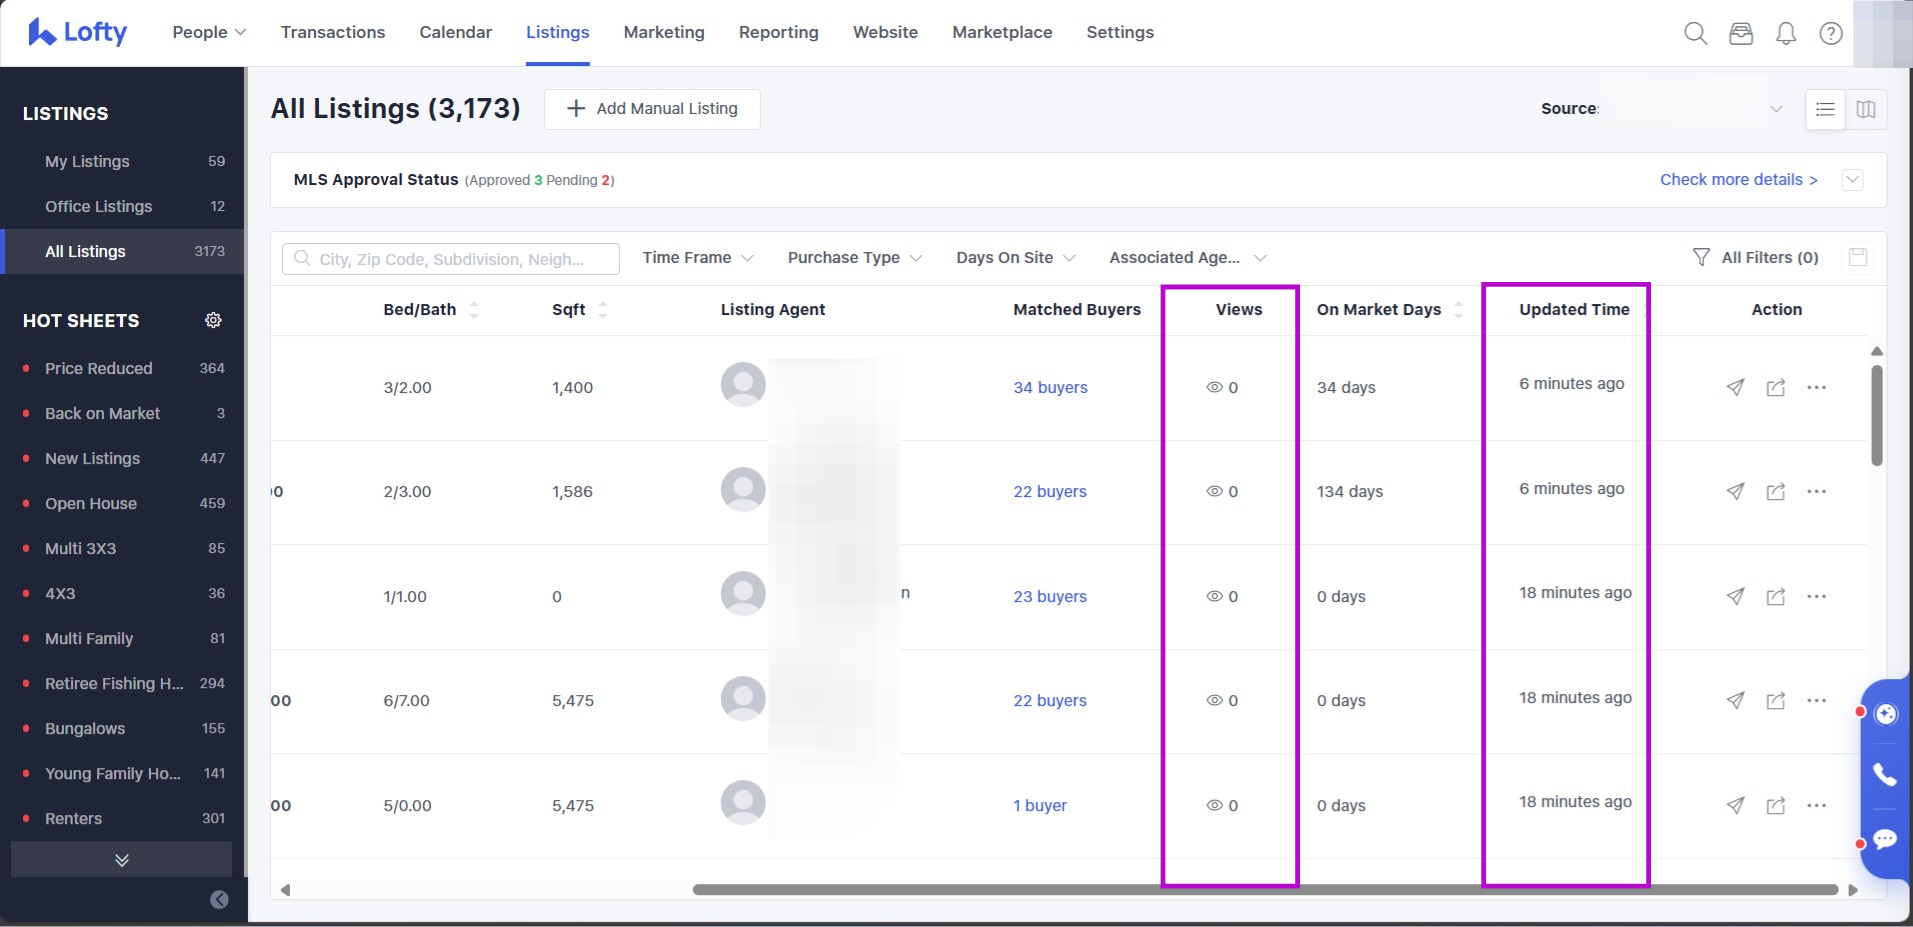Open the phone dialer floating button
The width and height of the screenshot is (1913, 927).
(1885, 774)
